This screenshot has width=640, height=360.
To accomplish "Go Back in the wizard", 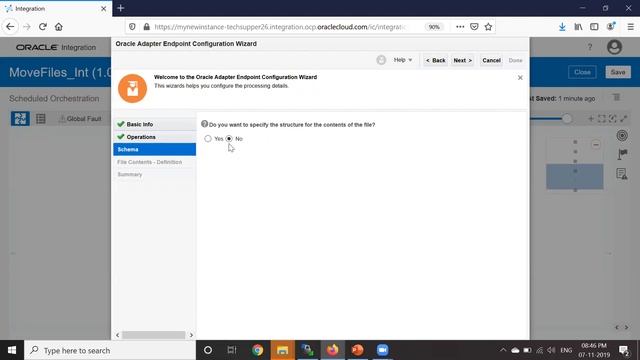I will (x=436, y=60).
